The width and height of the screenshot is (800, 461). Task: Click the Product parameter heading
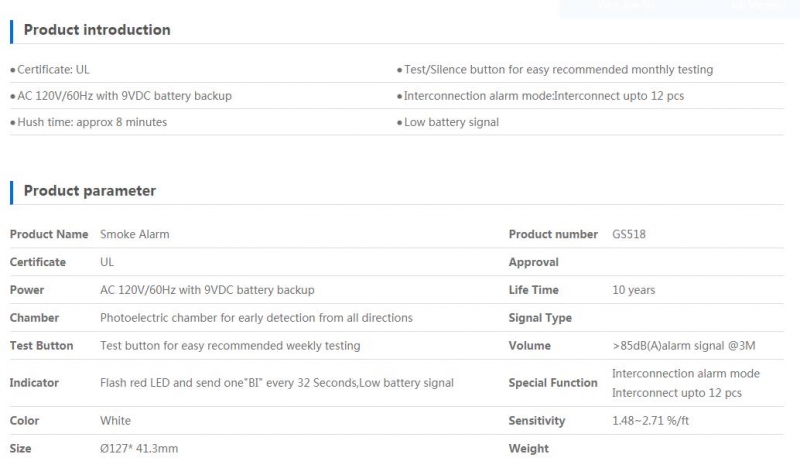90,191
